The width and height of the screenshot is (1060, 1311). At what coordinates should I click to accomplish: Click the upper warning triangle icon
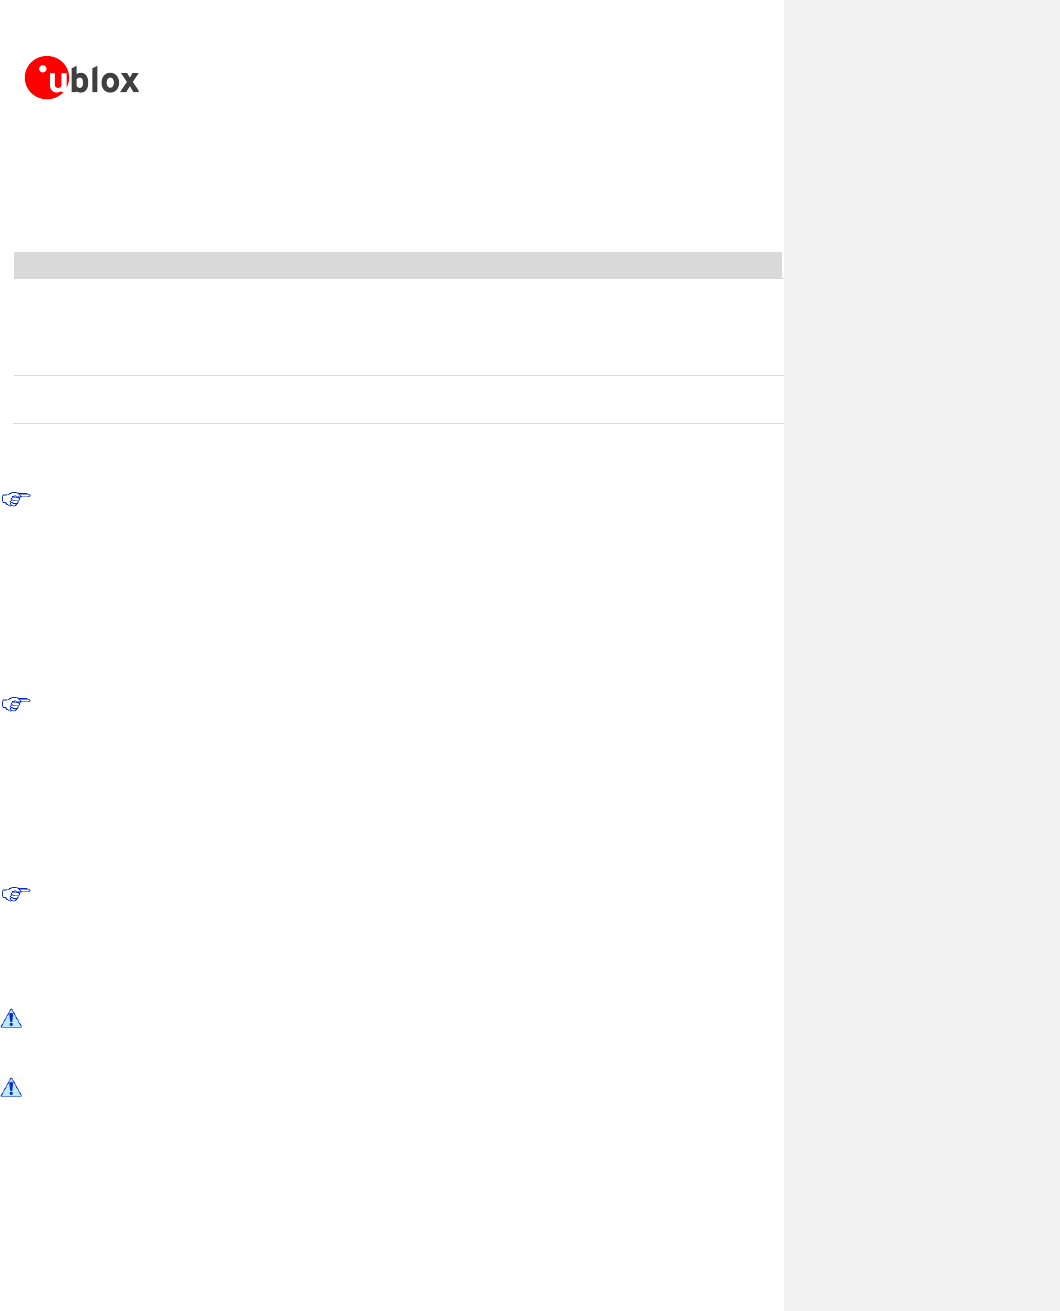(x=11, y=1019)
